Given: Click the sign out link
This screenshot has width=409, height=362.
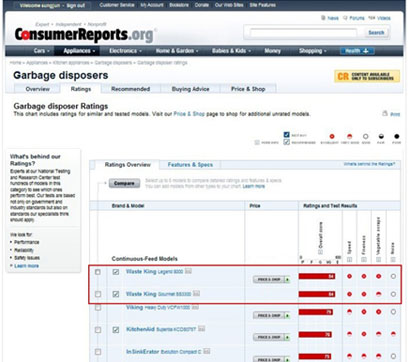Looking at the screenshot, I should tap(76, 6).
